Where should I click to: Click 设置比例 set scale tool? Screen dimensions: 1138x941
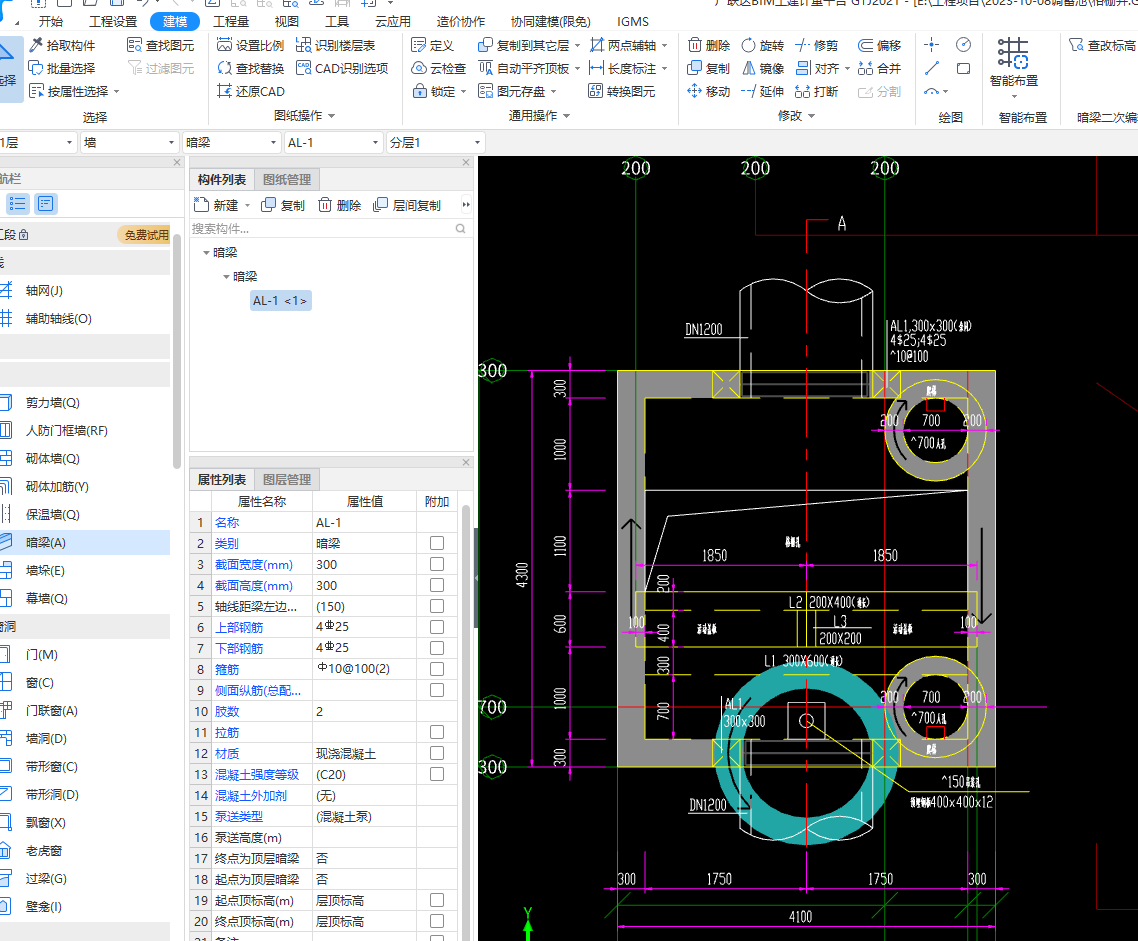(x=250, y=45)
